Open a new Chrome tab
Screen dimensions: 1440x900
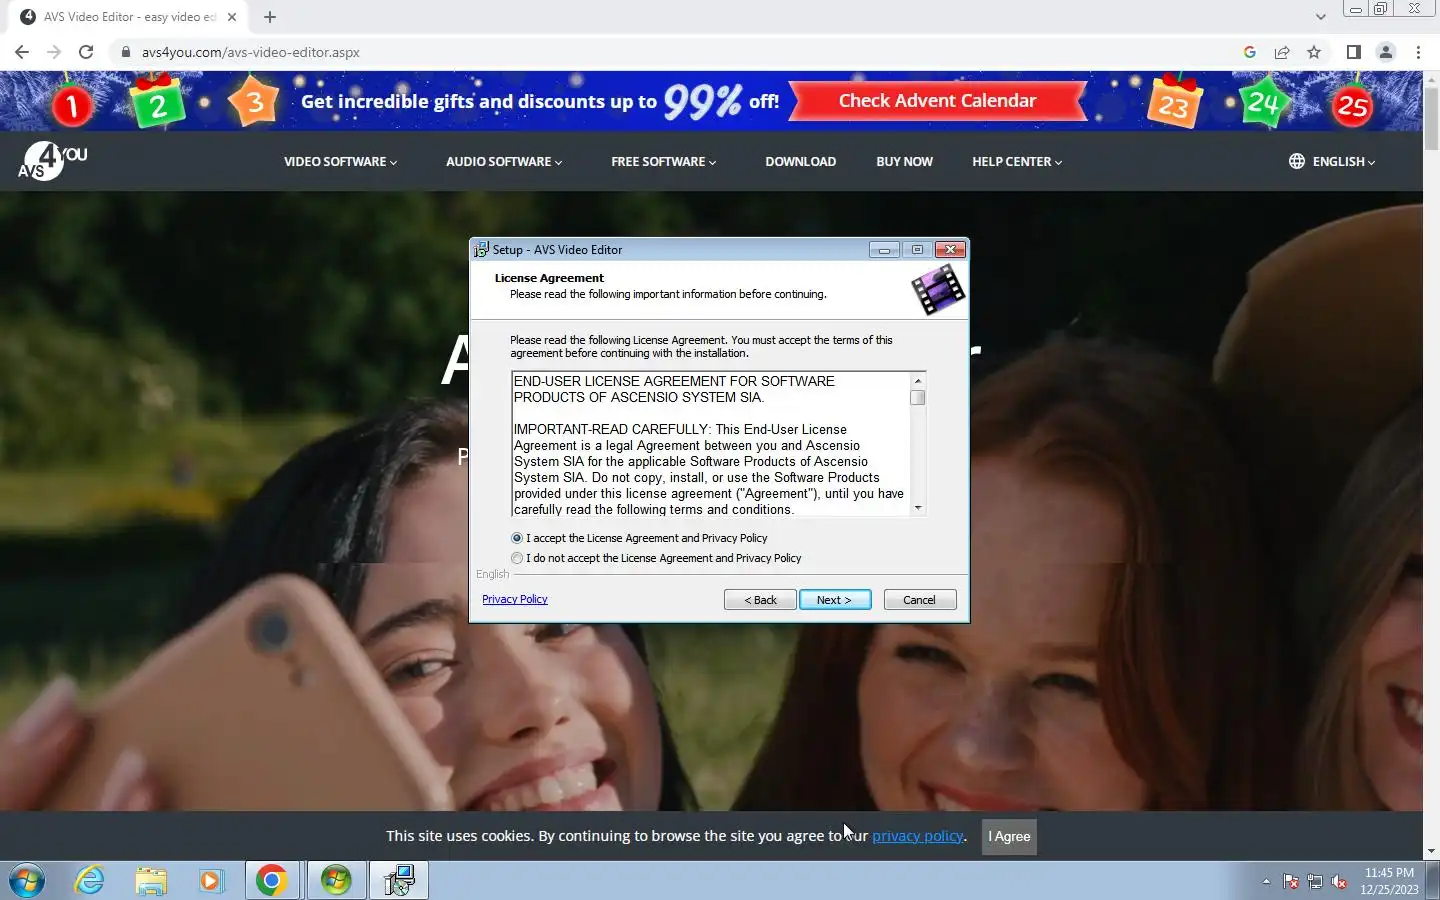point(270,17)
